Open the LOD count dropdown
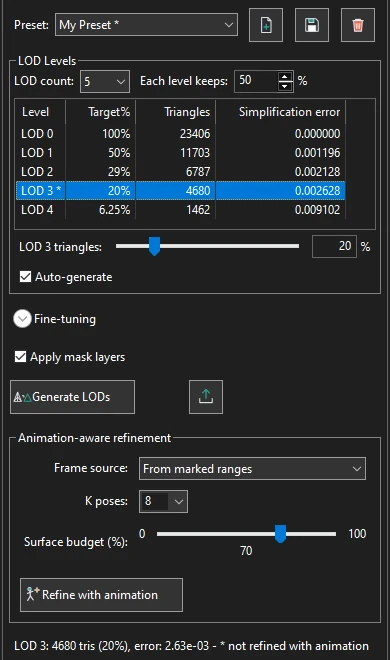 pyautogui.click(x=105, y=81)
